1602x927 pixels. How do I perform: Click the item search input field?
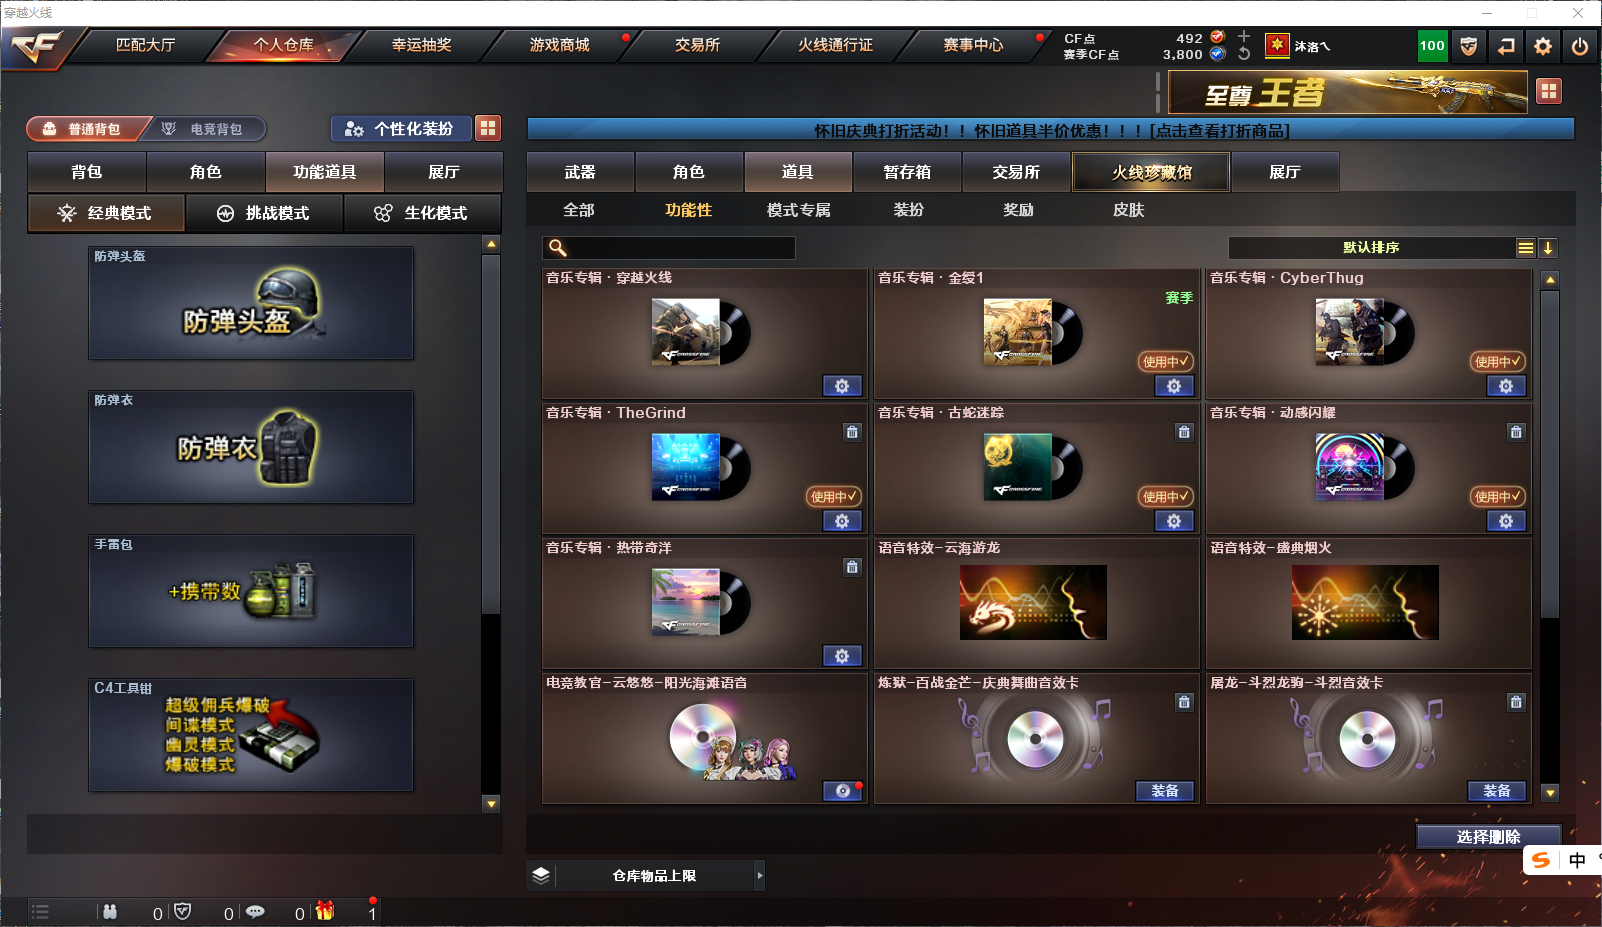coord(669,248)
